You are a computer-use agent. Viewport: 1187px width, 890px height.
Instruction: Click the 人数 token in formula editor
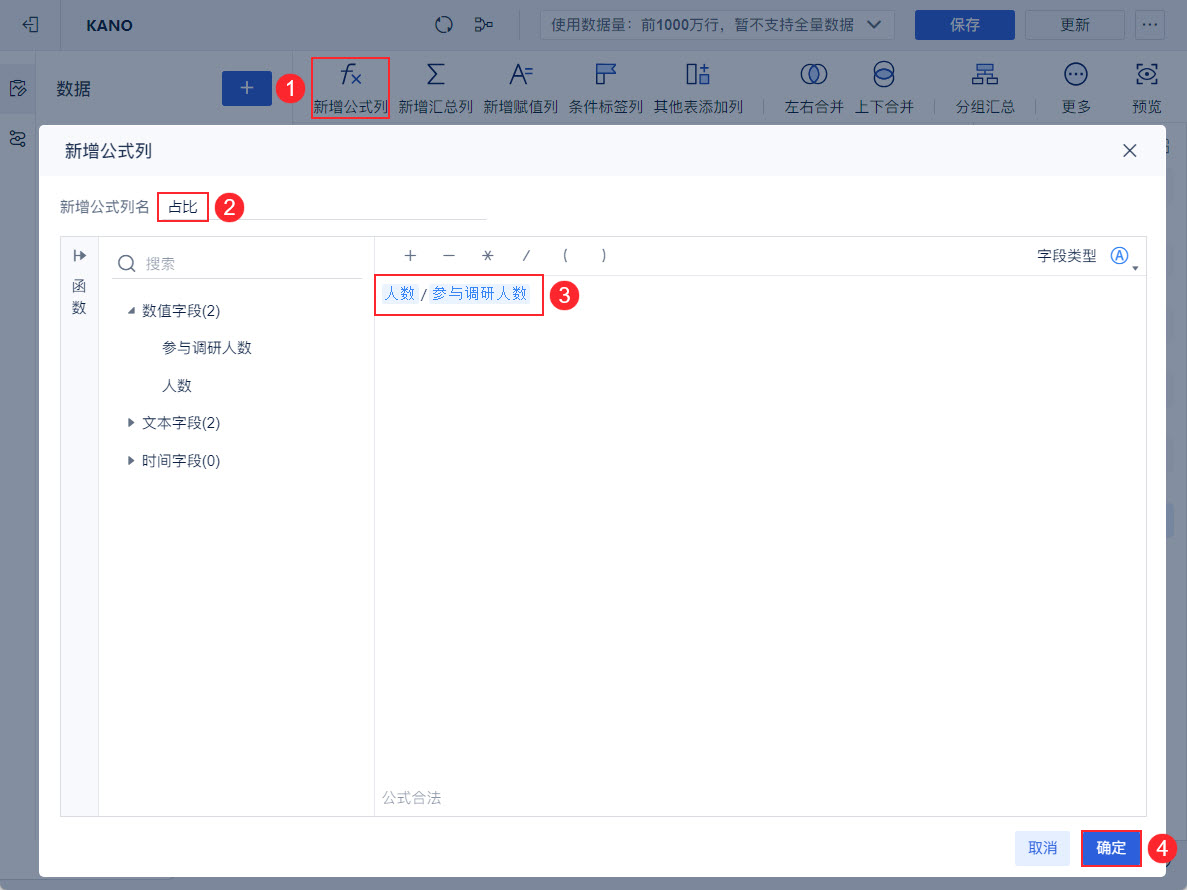point(400,294)
